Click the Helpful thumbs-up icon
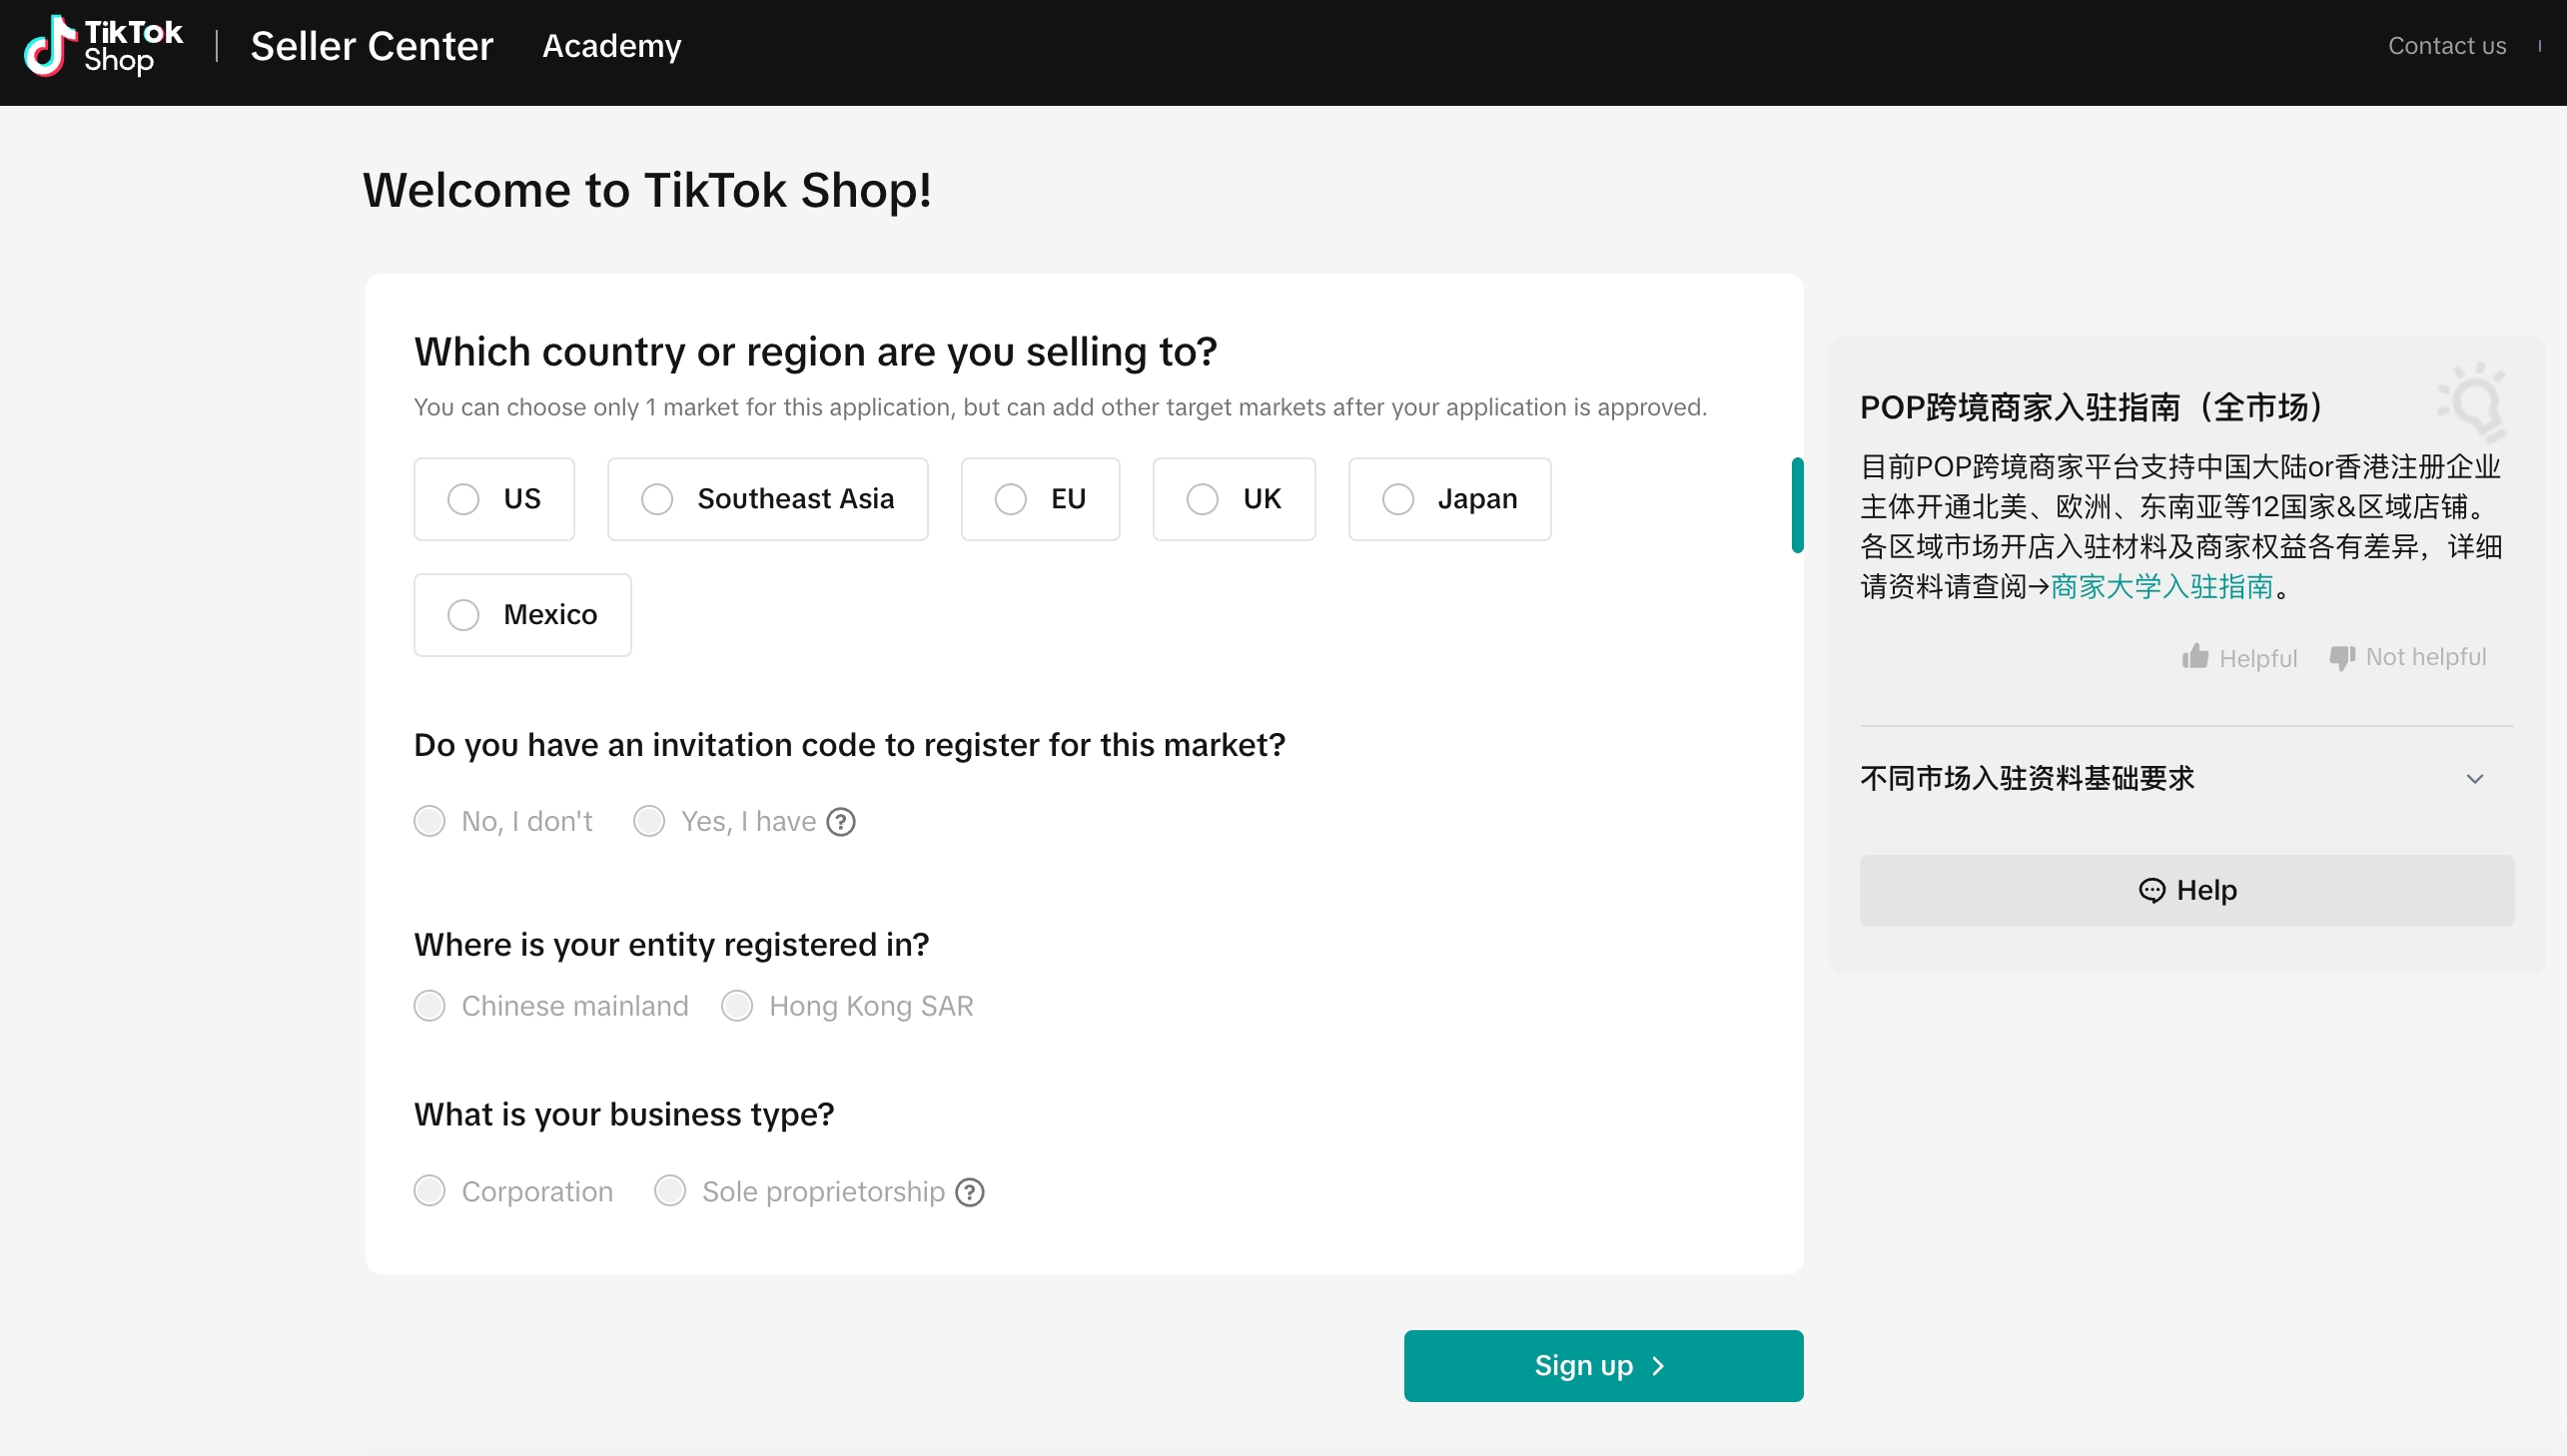The width and height of the screenshot is (2567, 1456). [x=2195, y=657]
